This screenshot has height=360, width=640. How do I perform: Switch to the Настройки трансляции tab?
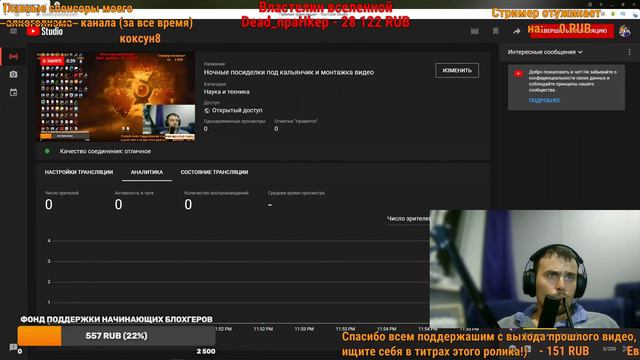(79, 172)
